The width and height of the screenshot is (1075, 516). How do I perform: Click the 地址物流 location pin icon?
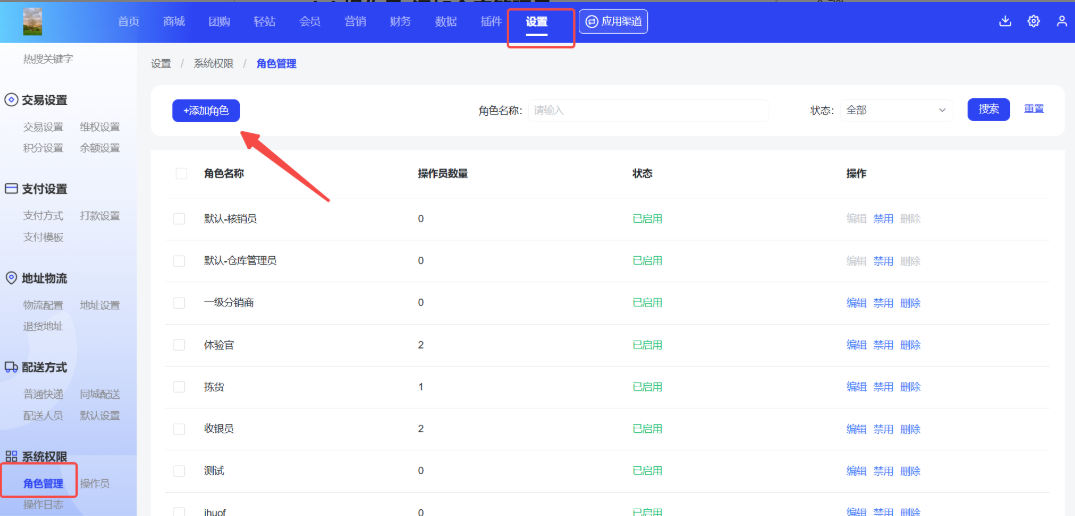tap(12, 278)
